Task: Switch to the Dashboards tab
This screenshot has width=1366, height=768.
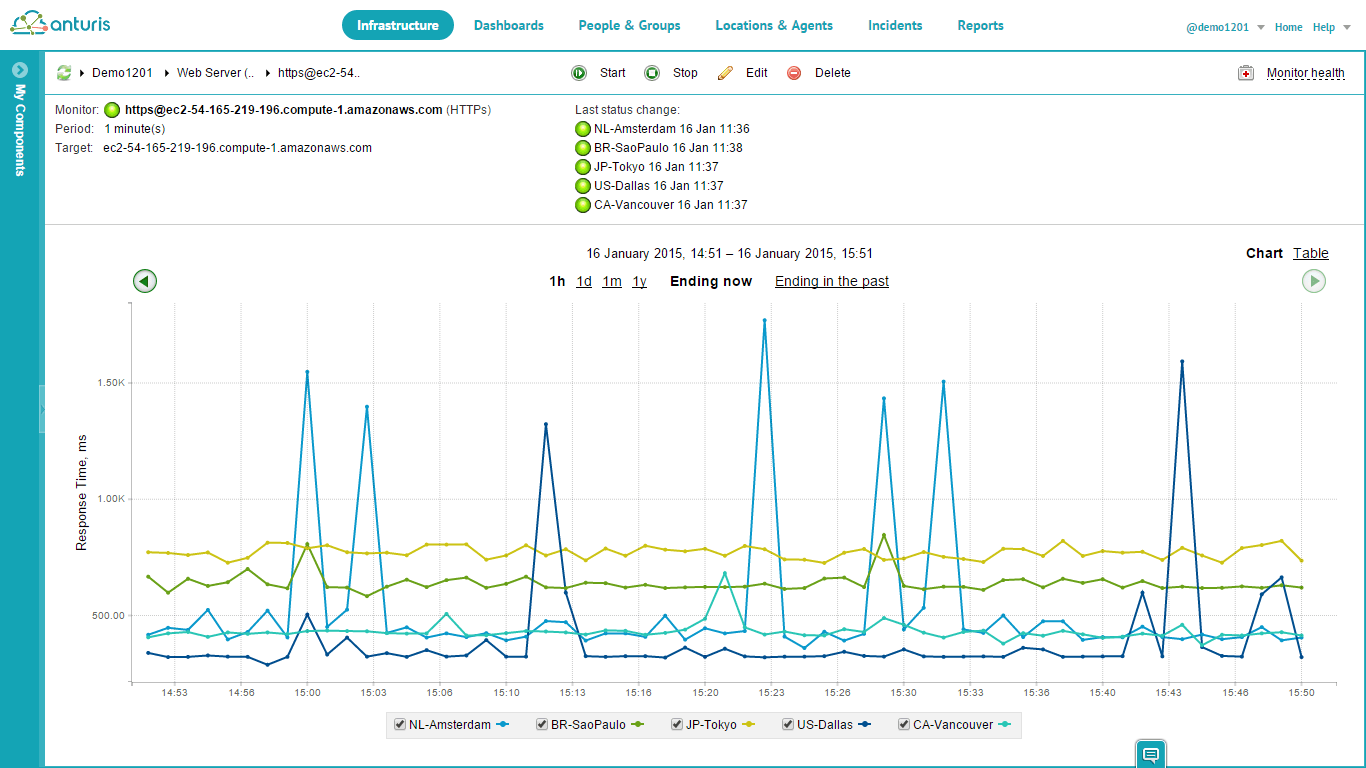Action: [509, 26]
